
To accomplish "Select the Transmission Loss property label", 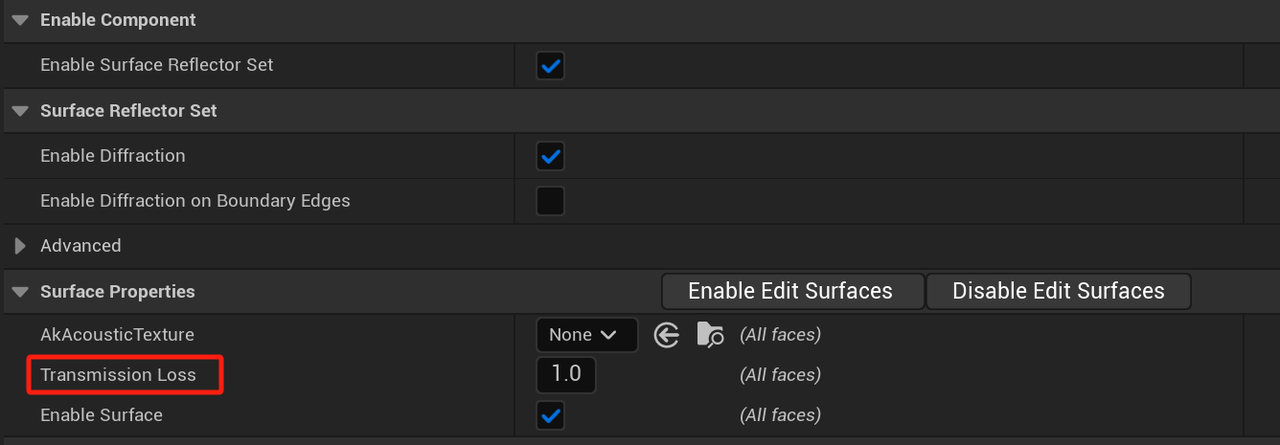I will [118, 375].
